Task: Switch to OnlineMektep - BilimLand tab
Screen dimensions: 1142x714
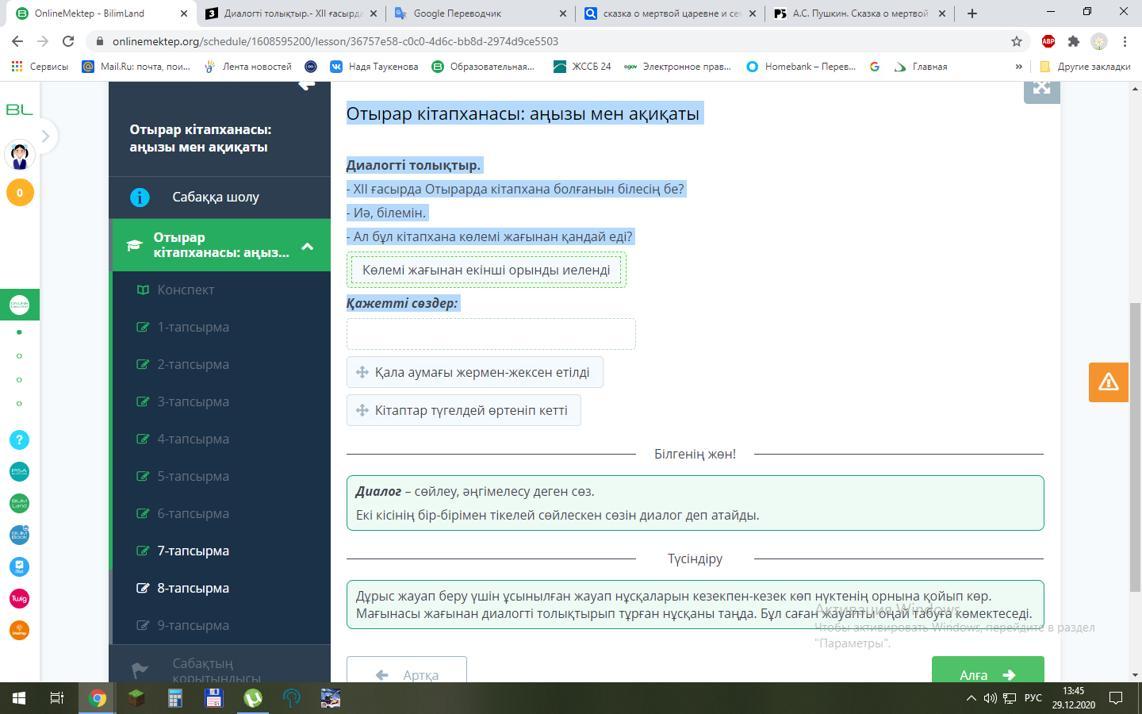Action: (x=89, y=13)
